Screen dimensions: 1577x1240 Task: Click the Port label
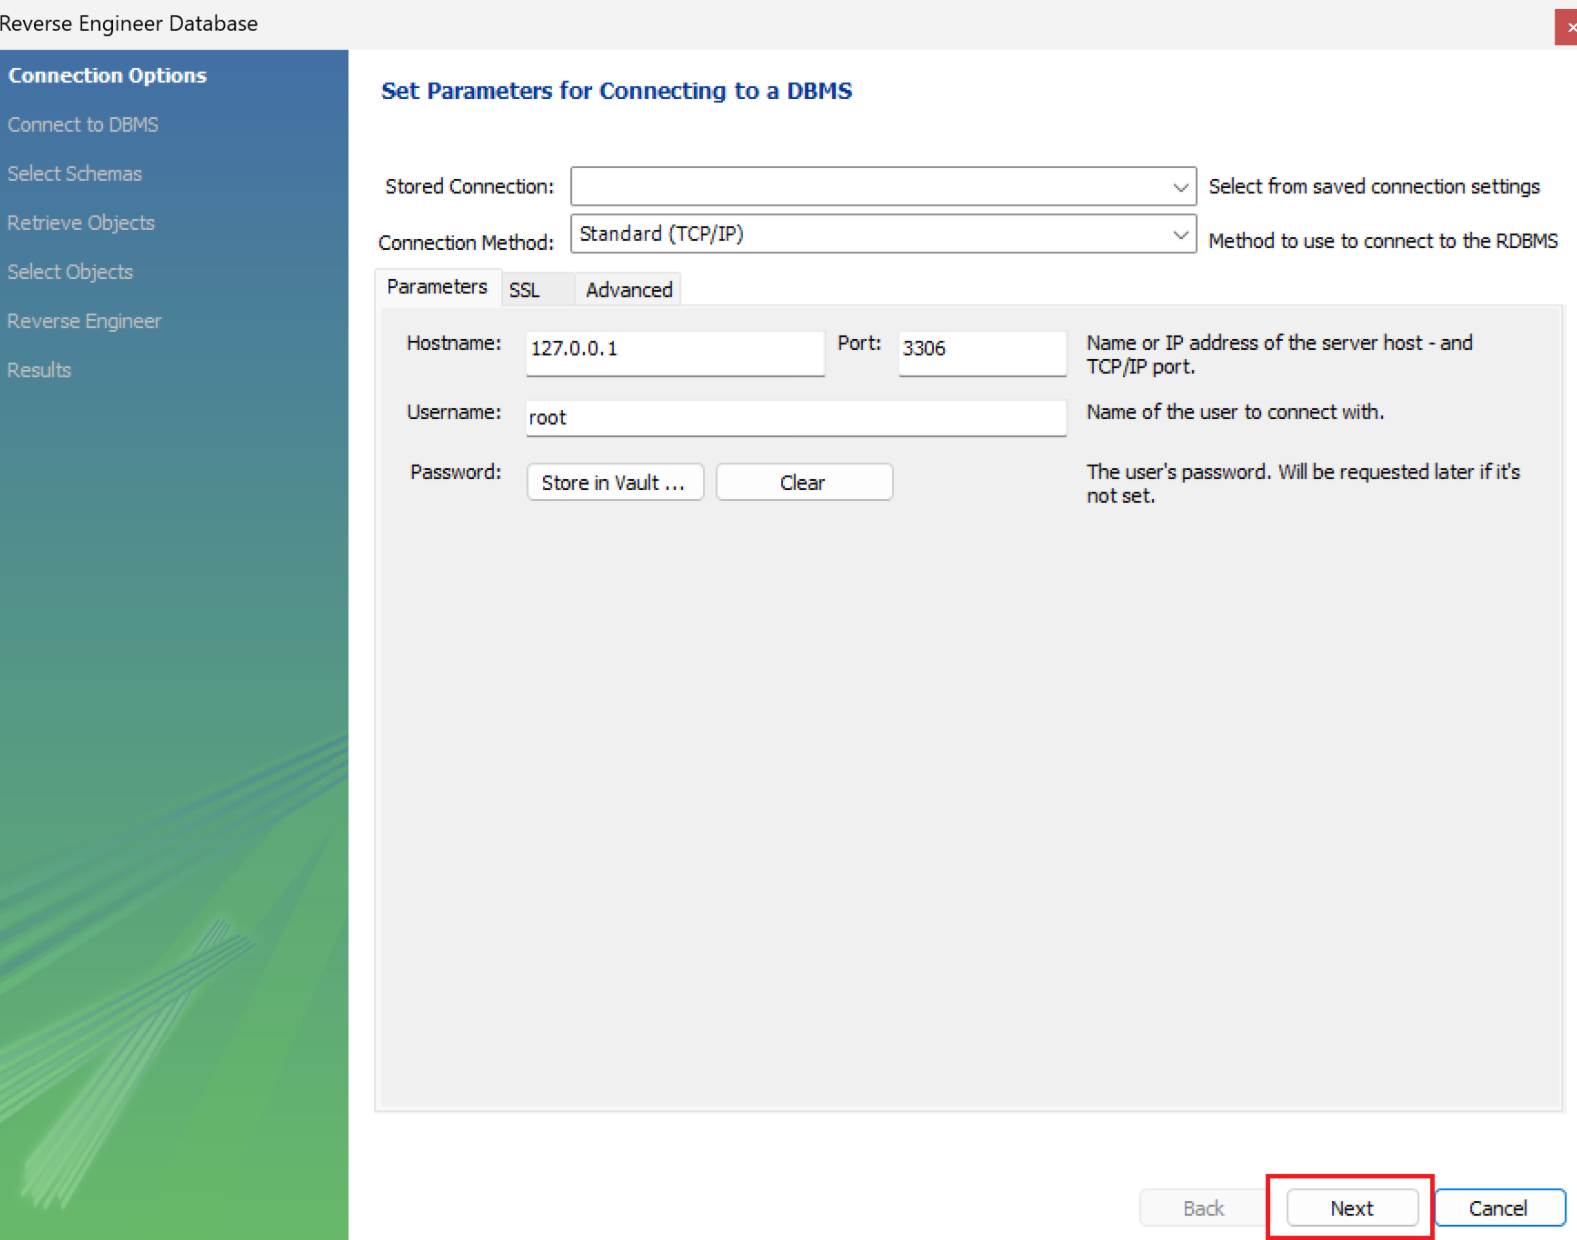(859, 343)
